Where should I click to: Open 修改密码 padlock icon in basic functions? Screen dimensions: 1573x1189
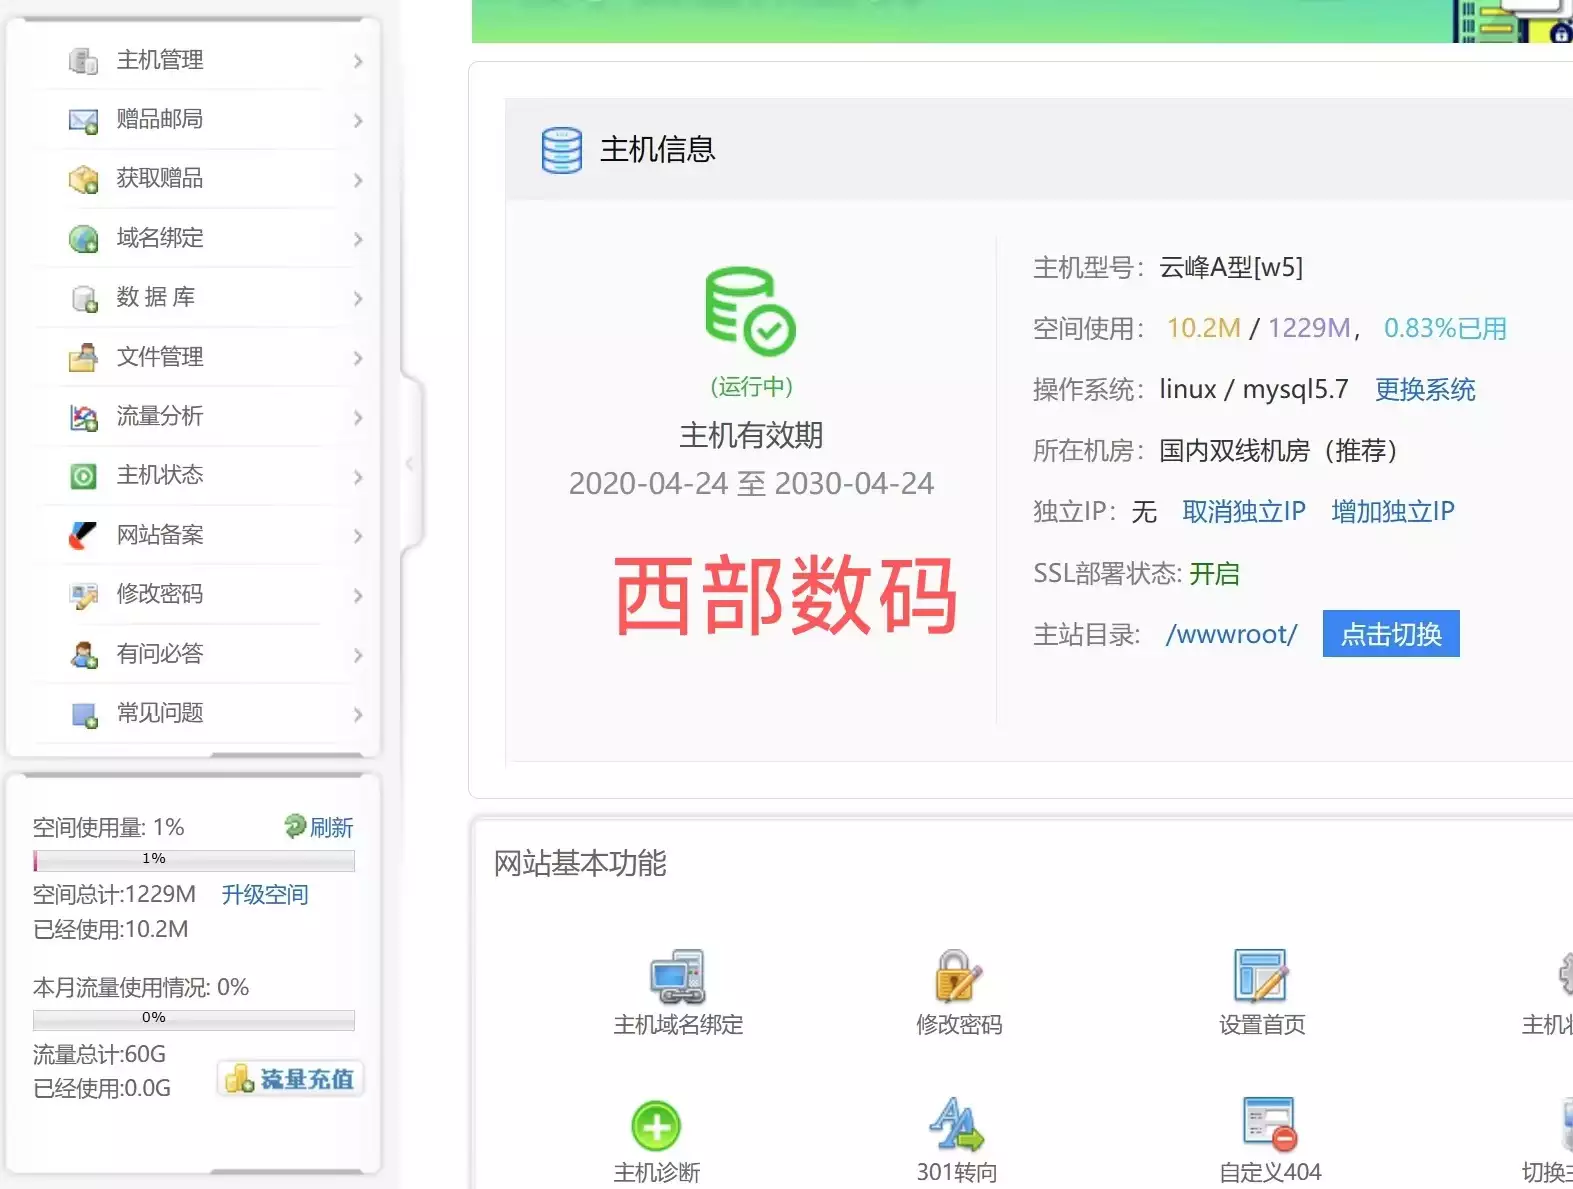(958, 976)
